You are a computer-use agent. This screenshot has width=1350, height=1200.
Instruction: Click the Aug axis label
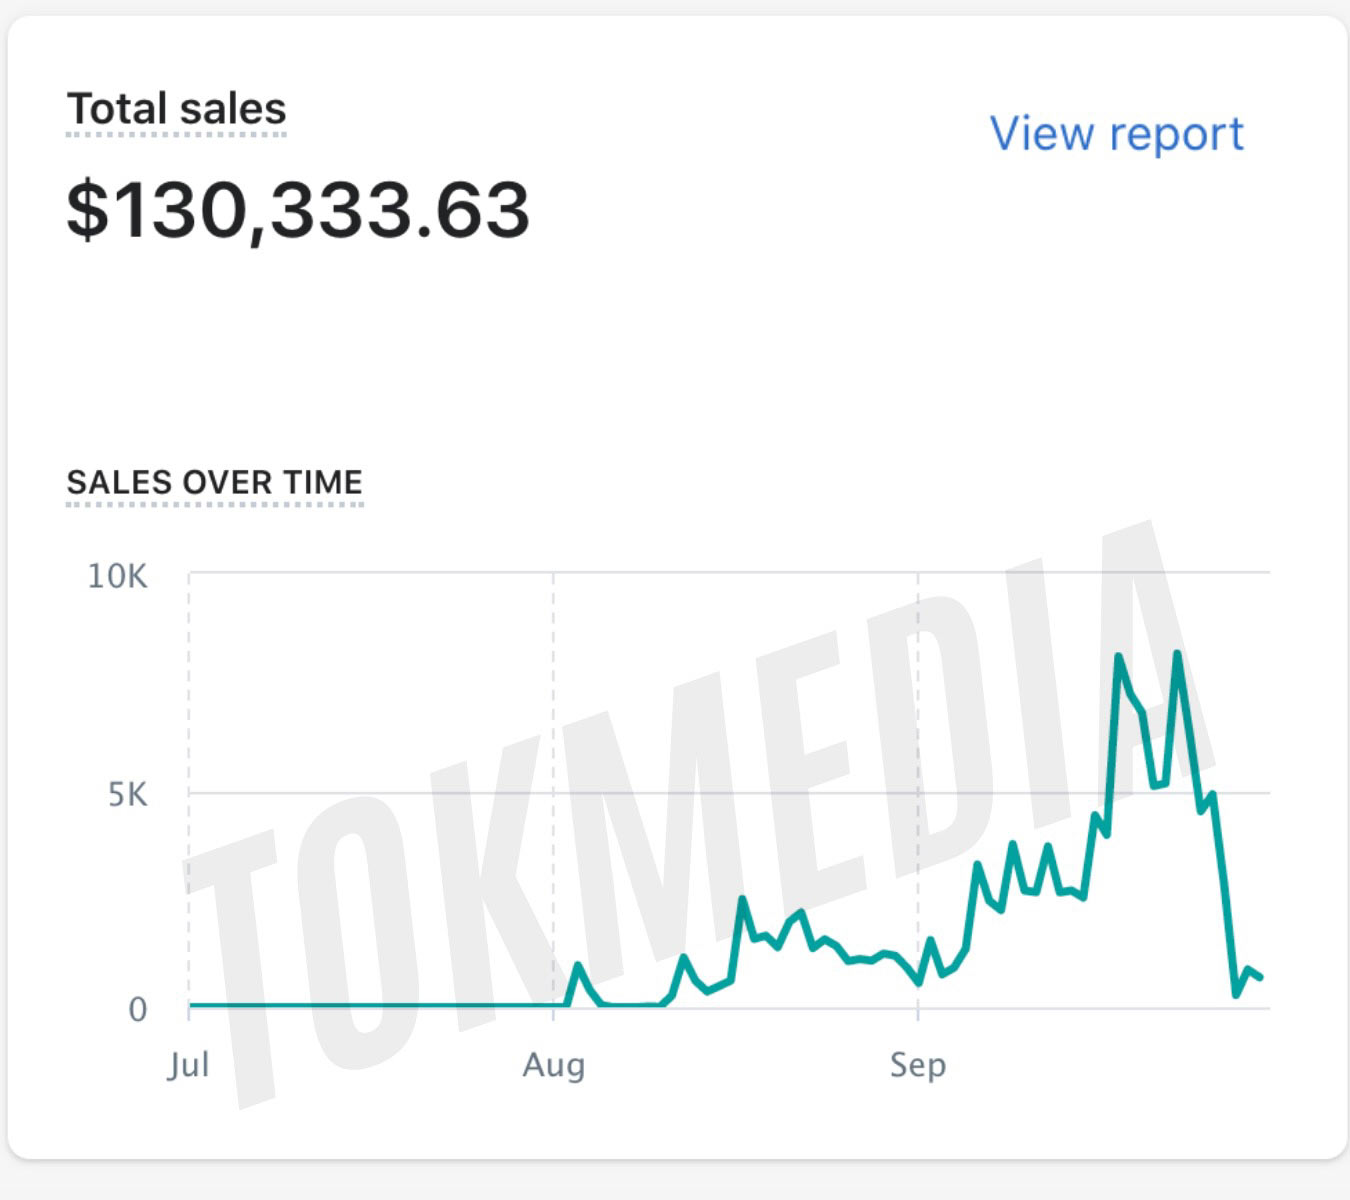pos(553,1065)
